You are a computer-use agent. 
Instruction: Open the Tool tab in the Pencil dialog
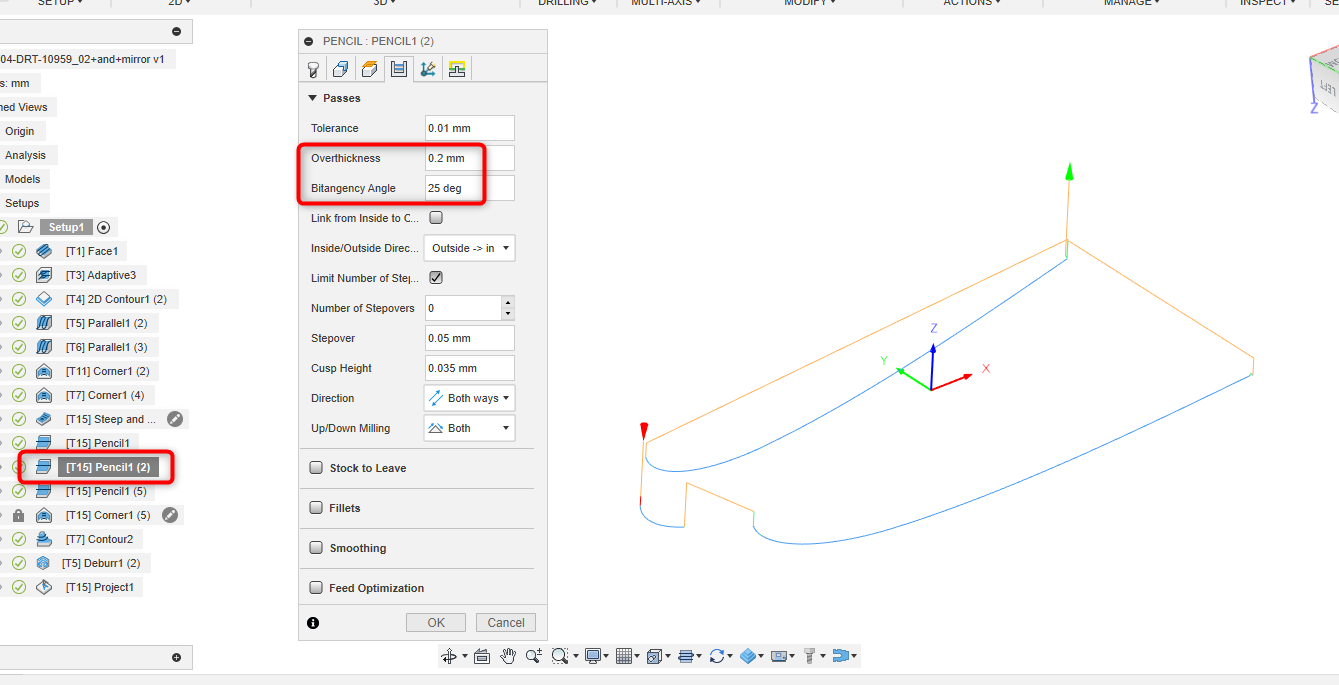point(313,68)
